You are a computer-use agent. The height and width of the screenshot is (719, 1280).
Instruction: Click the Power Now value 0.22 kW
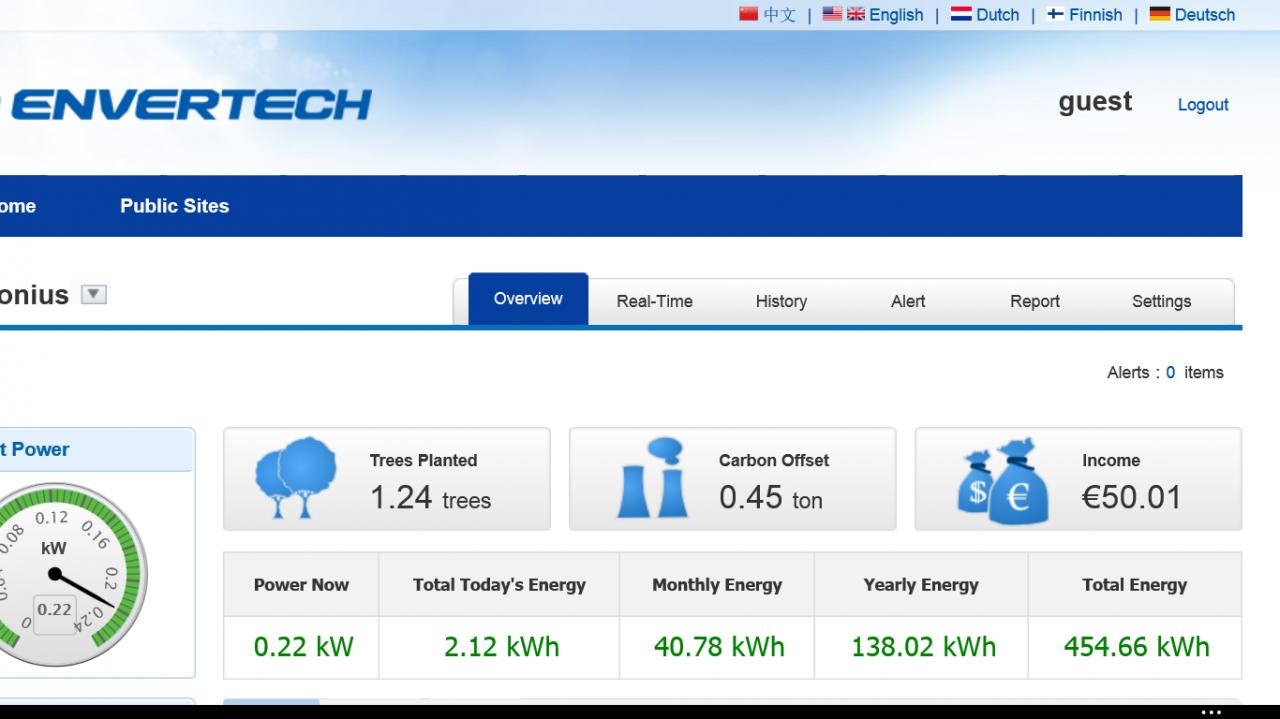(304, 647)
